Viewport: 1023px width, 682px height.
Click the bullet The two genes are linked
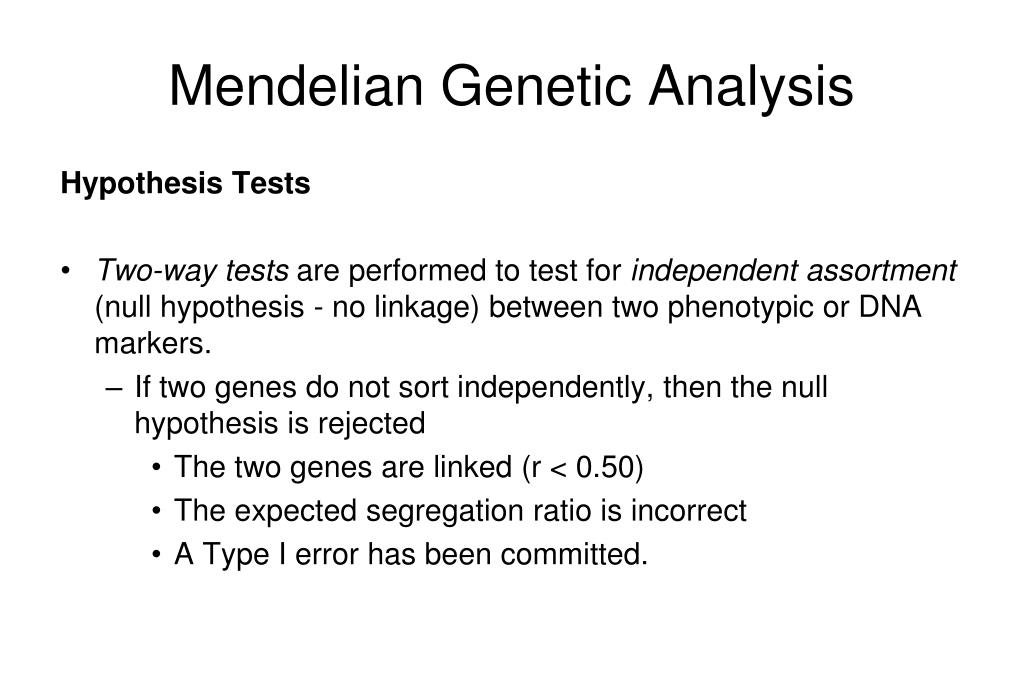(408, 467)
